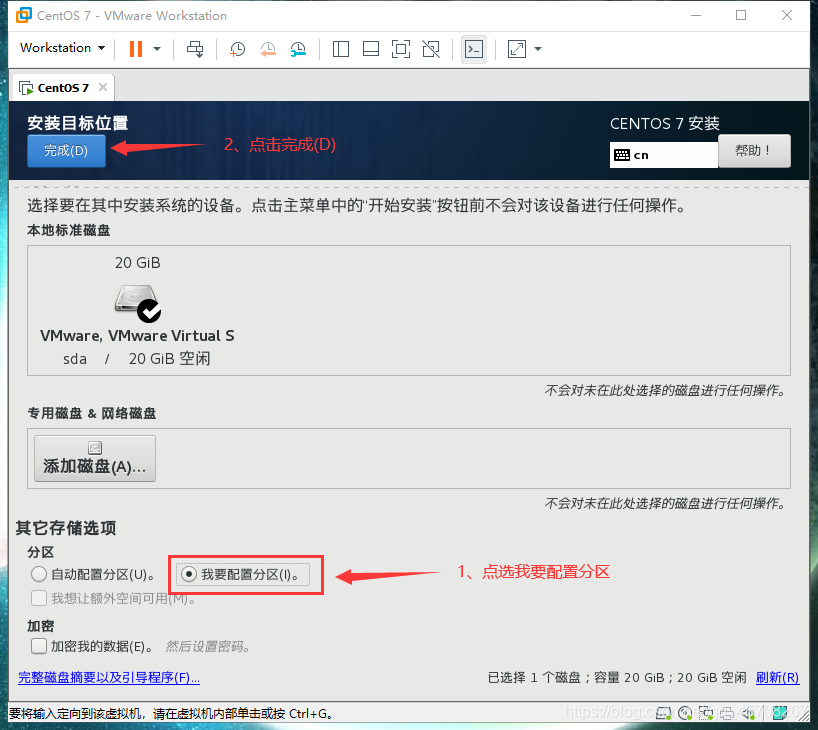Click the sound card status icon
The height and width of the screenshot is (730, 818).
[x=749, y=713]
